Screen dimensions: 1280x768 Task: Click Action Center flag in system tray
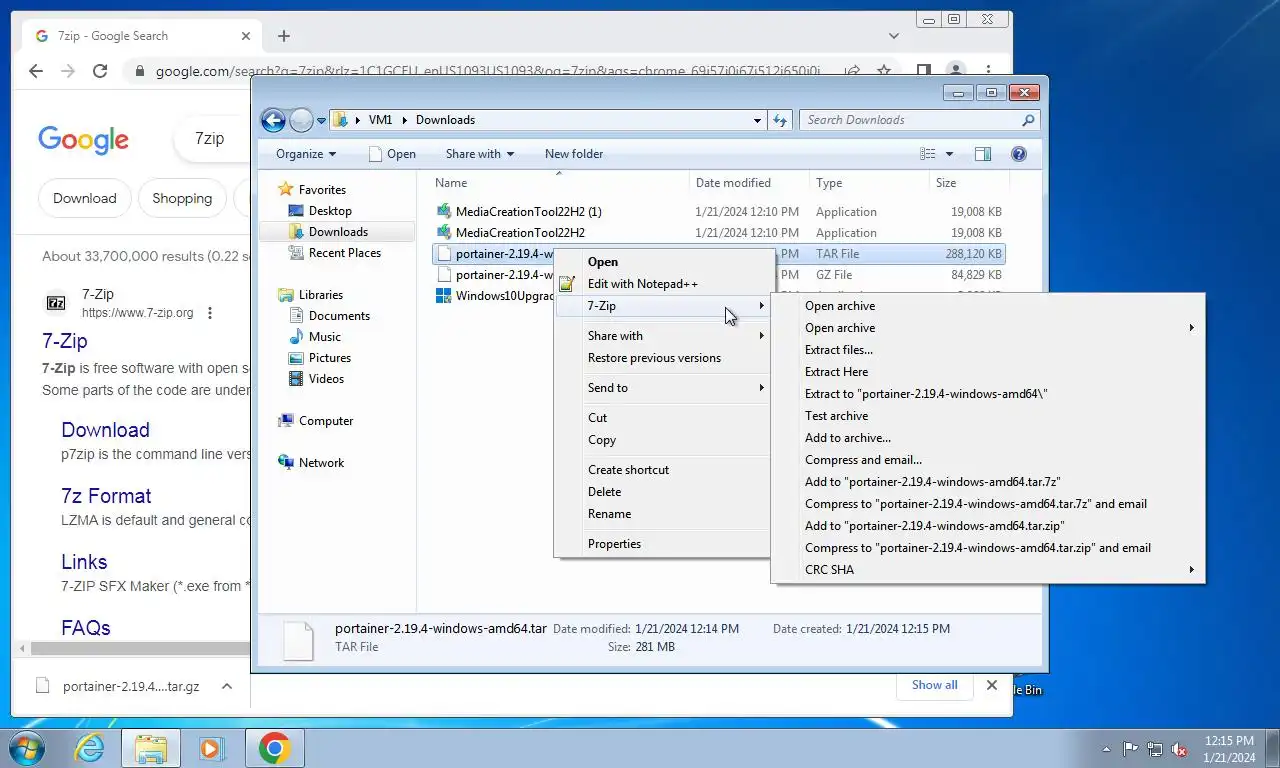(1131, 749)
